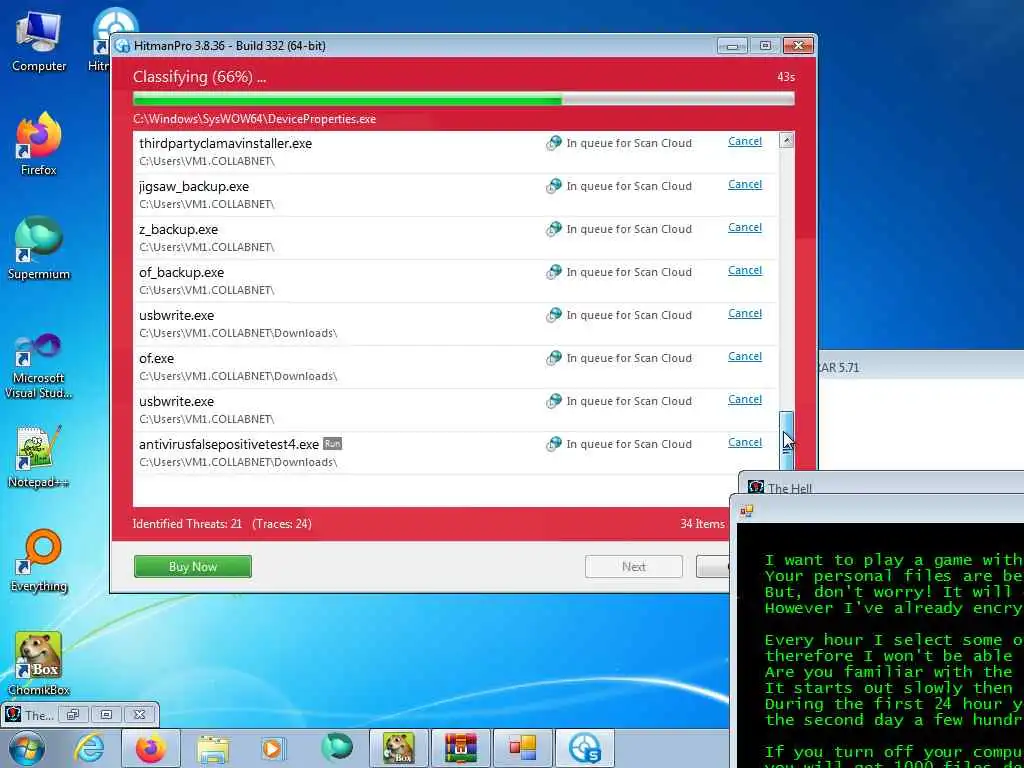Cancel scan of antivirusfalsepositivetest4.exe
Image resolution: width=1024 pixels, height=768 pixels.
click(744, 442)
